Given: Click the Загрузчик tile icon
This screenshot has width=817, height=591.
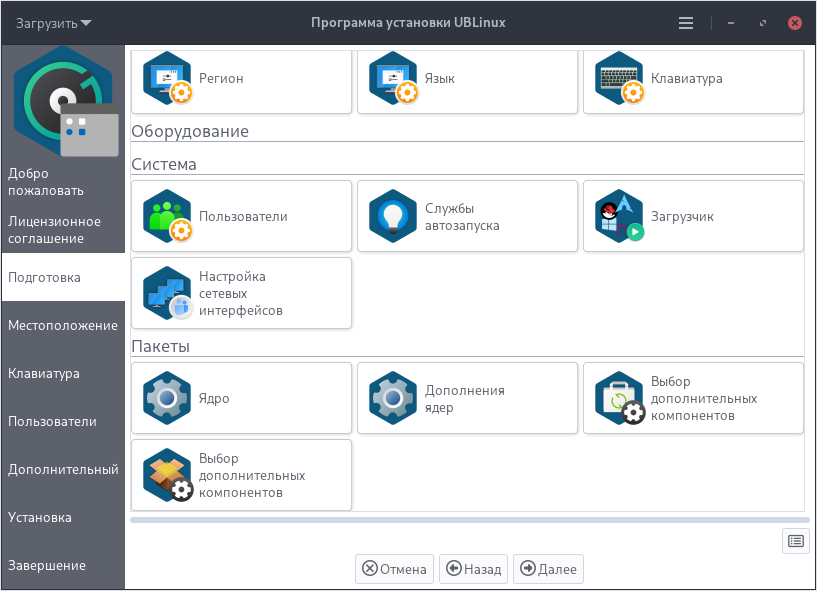Looking at the screenshot, I should pos(619,216).
